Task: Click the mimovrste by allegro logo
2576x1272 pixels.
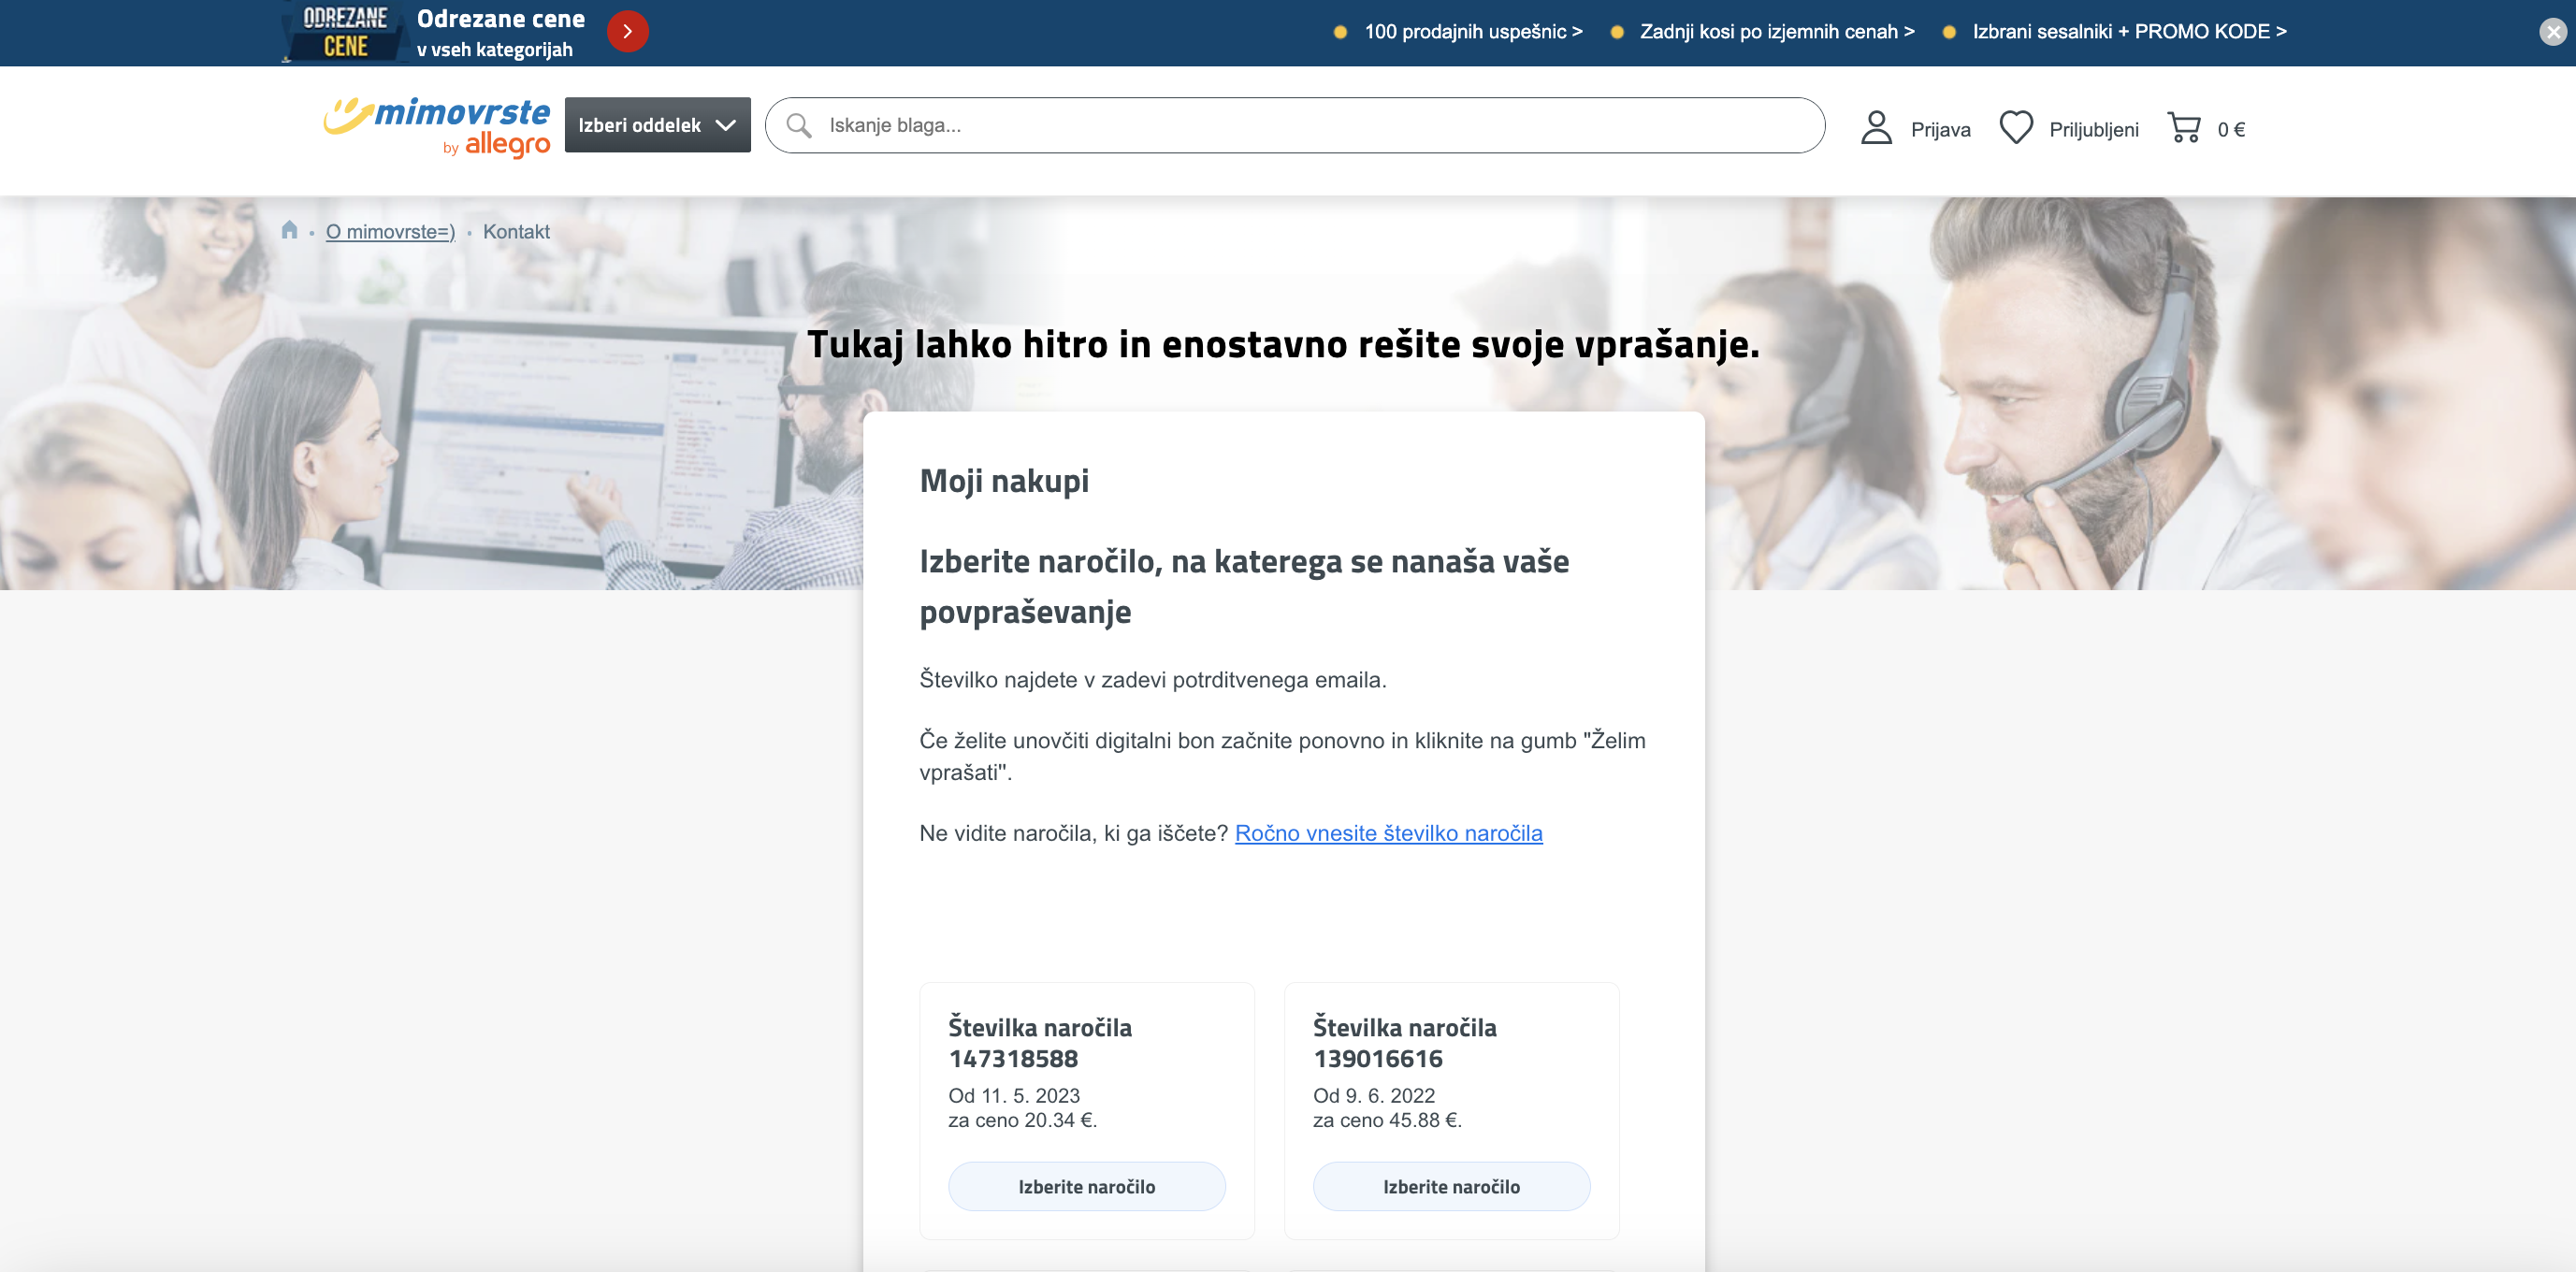Action: tap(437, 127)
